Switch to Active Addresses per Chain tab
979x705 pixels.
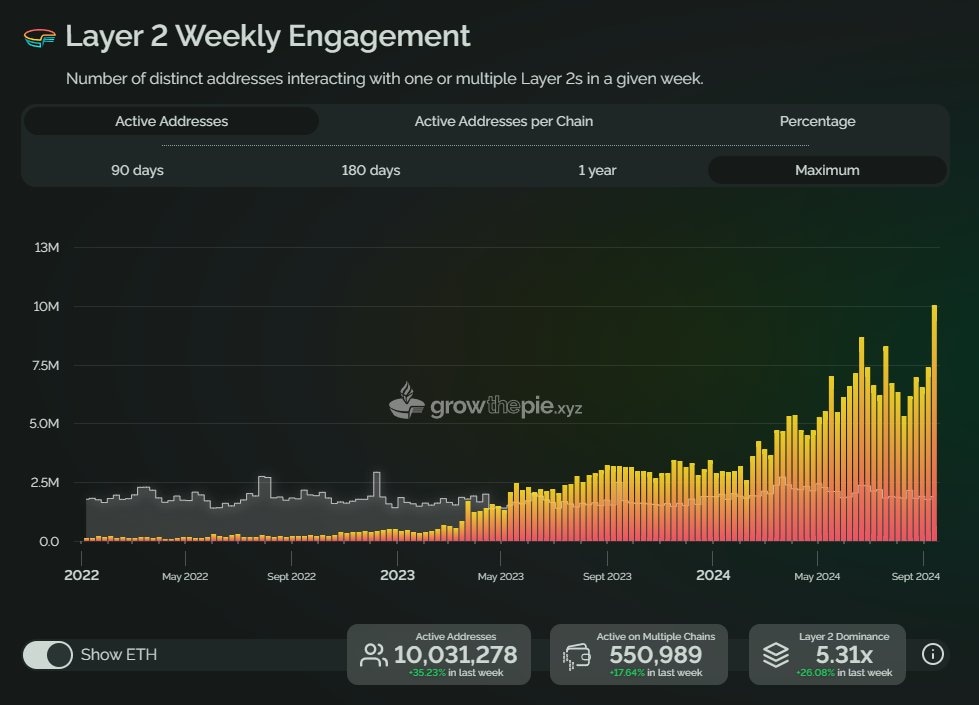click(504, 121)
